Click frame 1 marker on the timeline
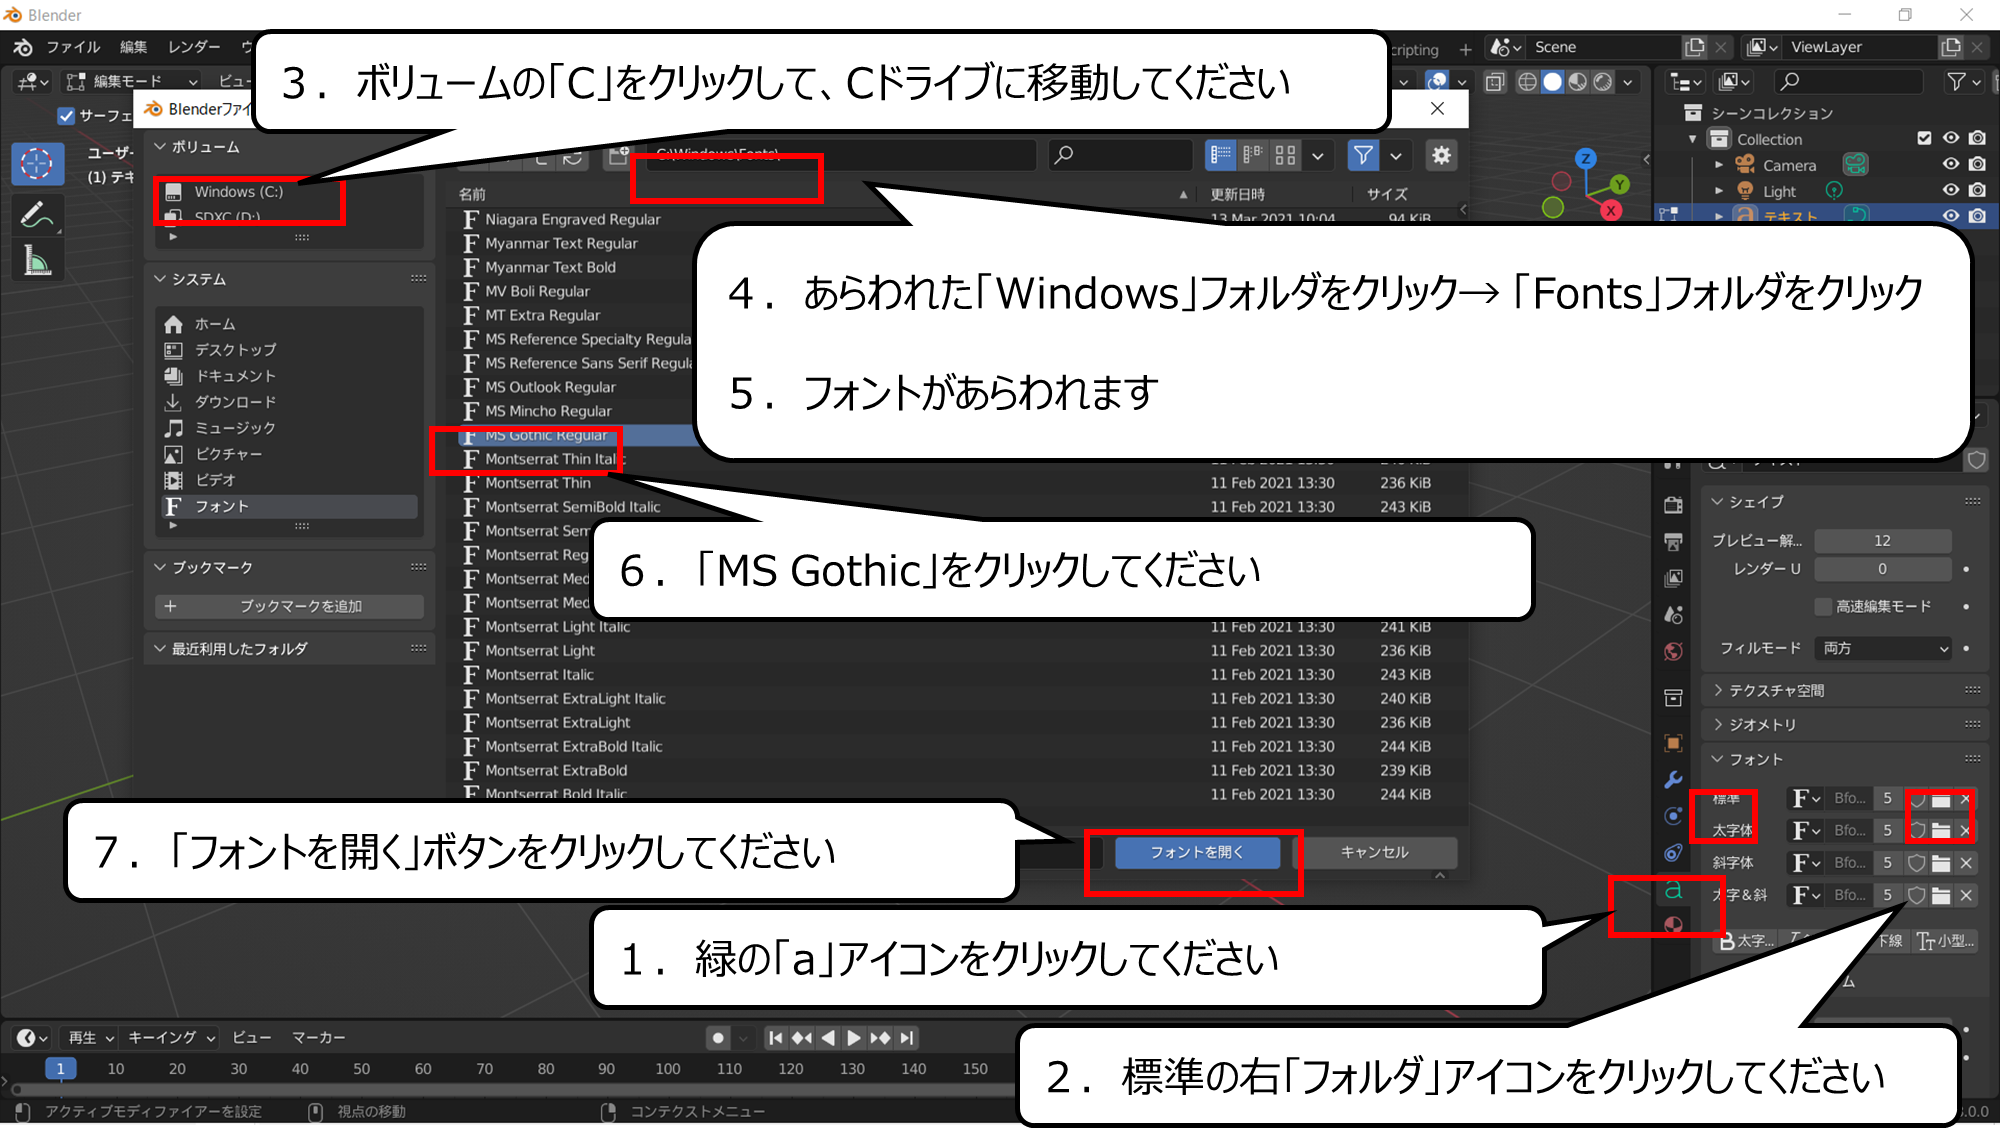The image size is (2000, 1128). 61,1069
